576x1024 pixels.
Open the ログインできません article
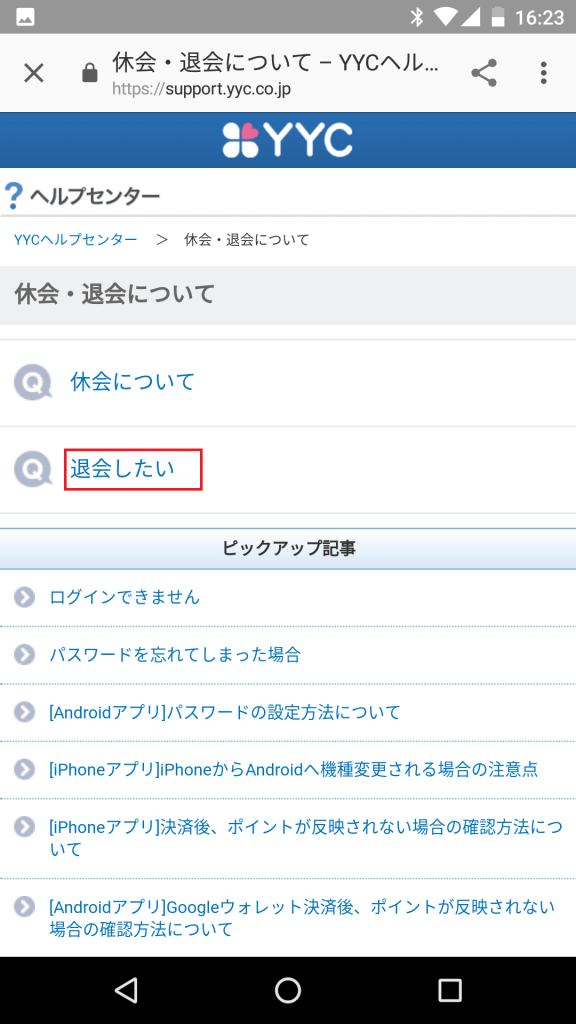[125, 597]
